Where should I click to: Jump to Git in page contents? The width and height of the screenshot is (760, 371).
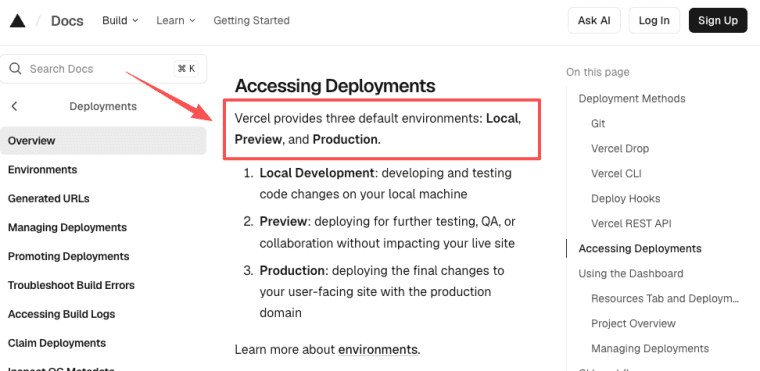598,124
